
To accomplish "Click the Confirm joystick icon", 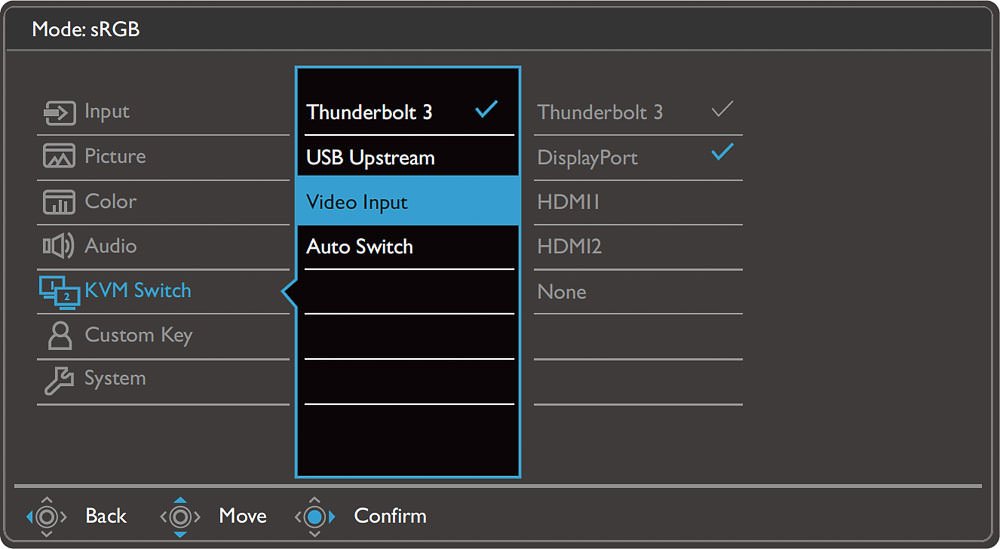I will [314, 516].
